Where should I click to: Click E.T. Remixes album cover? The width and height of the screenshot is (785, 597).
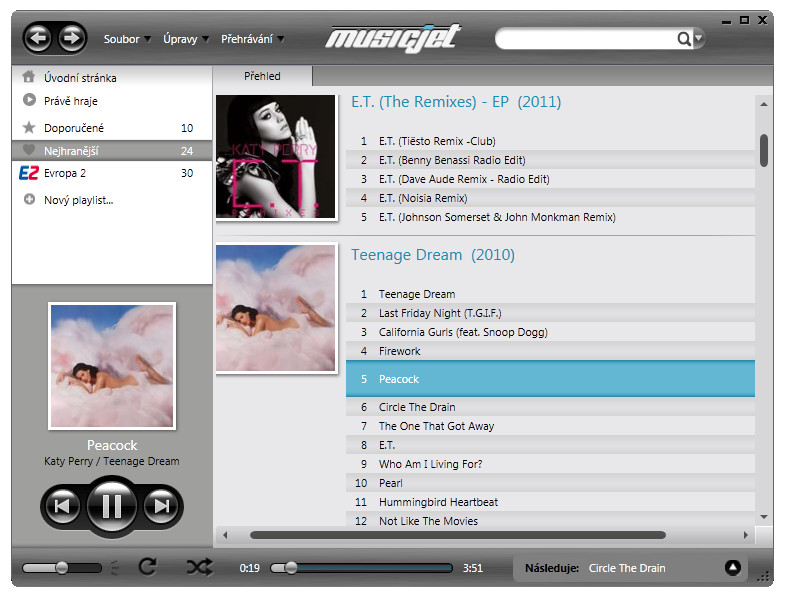[x=275, y=157]
